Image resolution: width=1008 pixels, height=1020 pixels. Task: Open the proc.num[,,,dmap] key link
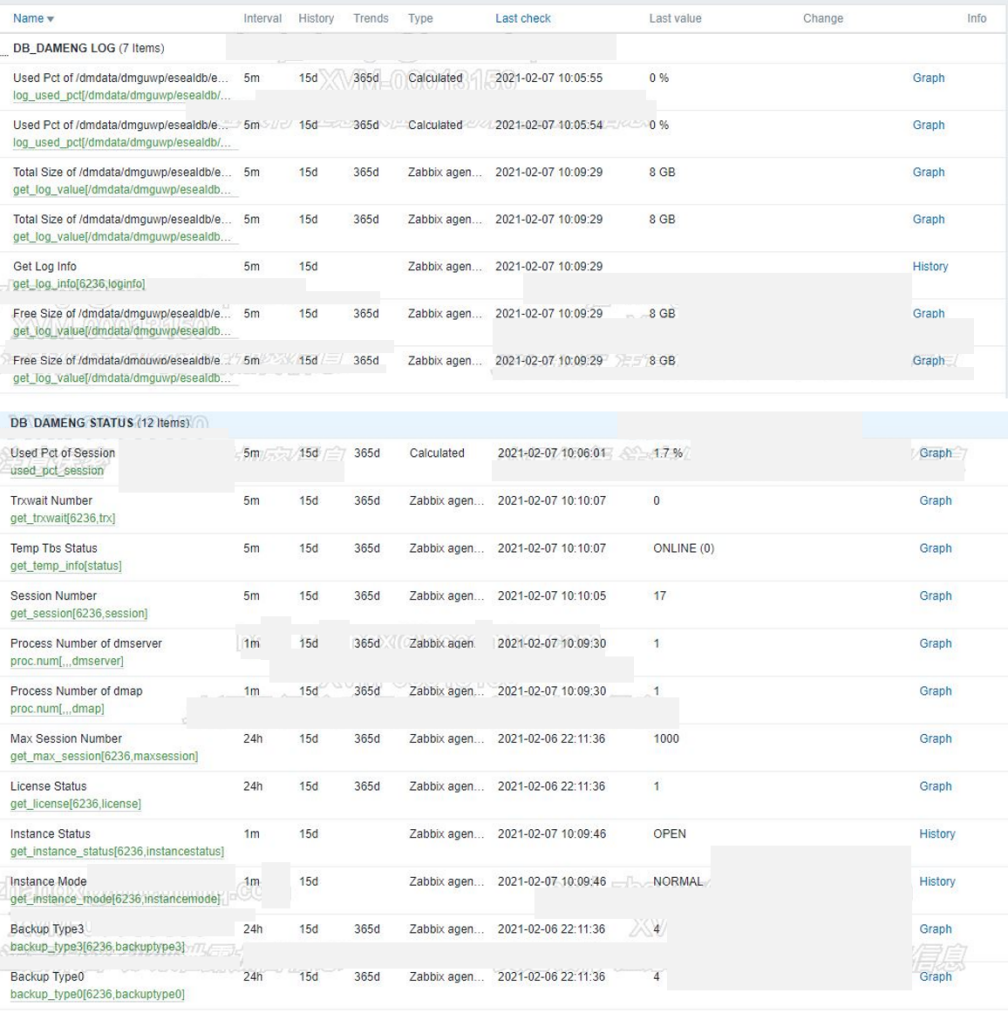pyautogui.click(x=57, y=708)
